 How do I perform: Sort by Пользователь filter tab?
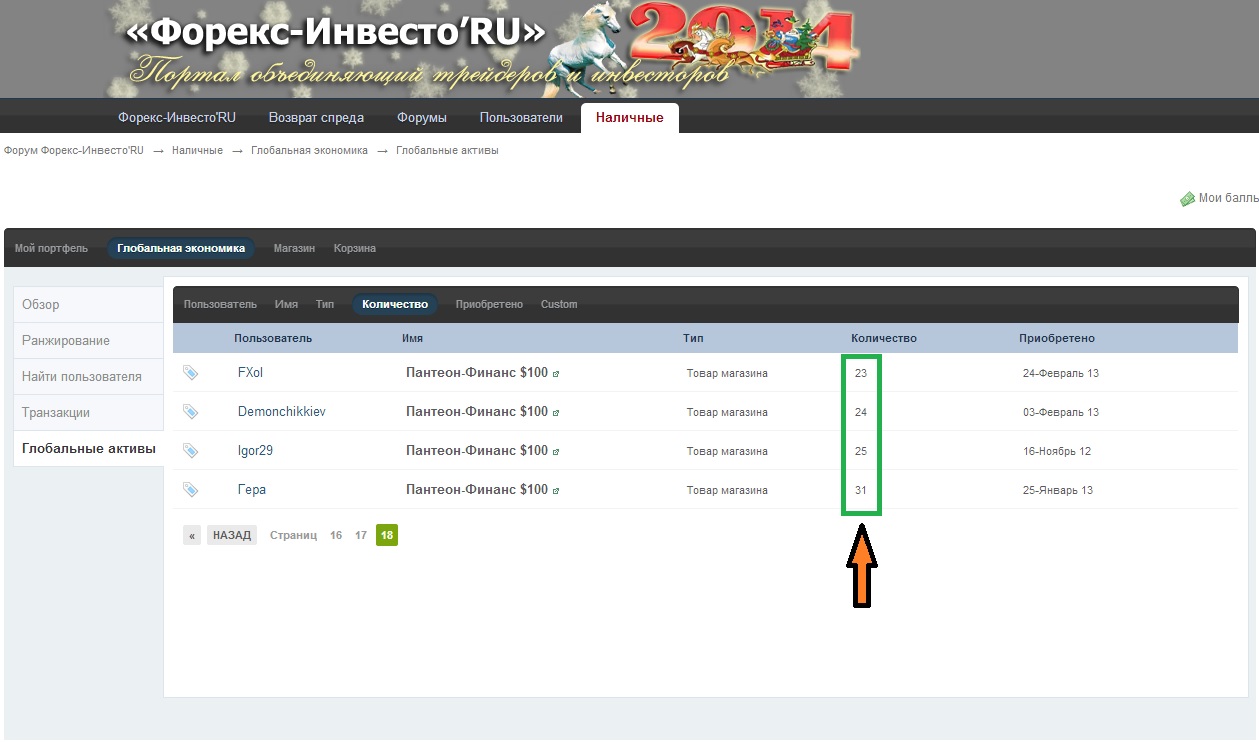click(x=220, y=304)
